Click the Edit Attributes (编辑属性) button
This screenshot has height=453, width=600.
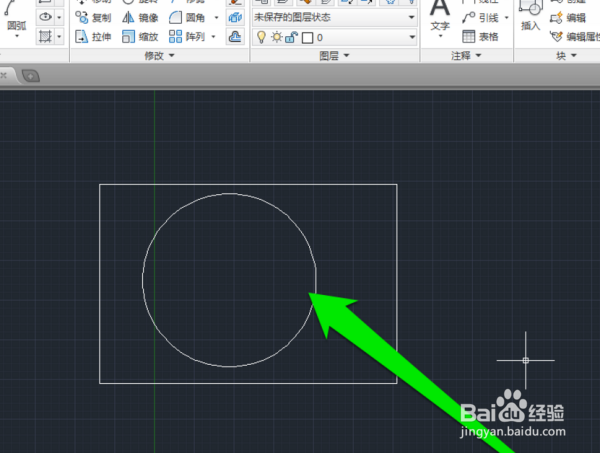(x=575, y=37)
